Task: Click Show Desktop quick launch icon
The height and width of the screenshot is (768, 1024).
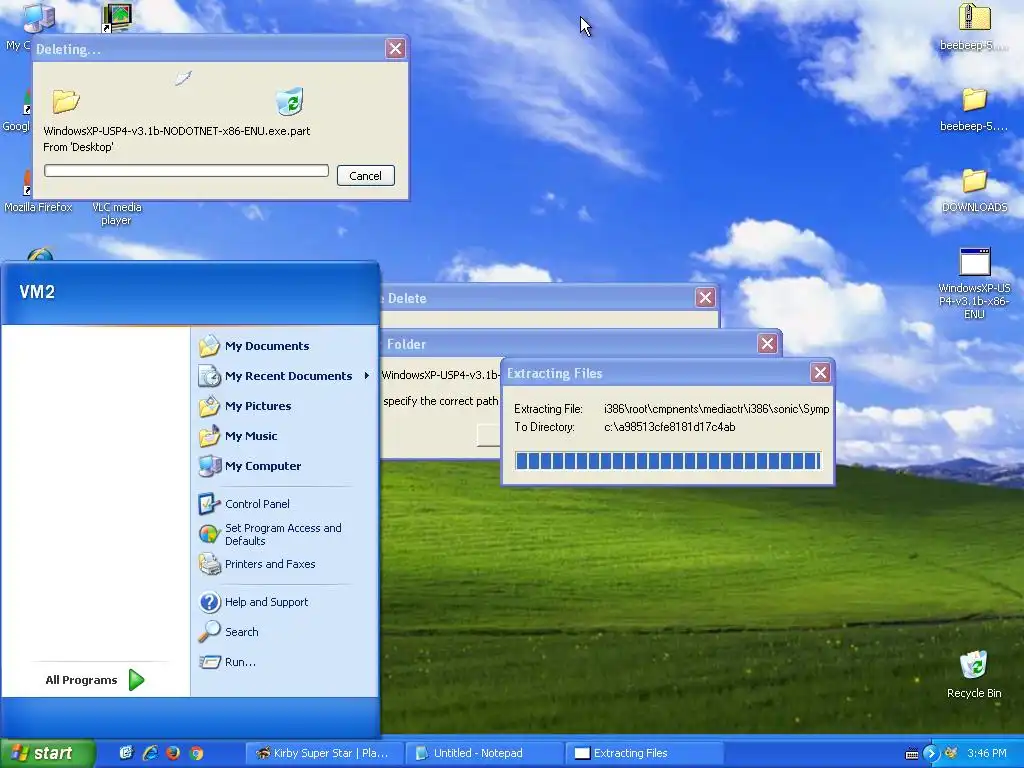Action: [x=126, y=753]
